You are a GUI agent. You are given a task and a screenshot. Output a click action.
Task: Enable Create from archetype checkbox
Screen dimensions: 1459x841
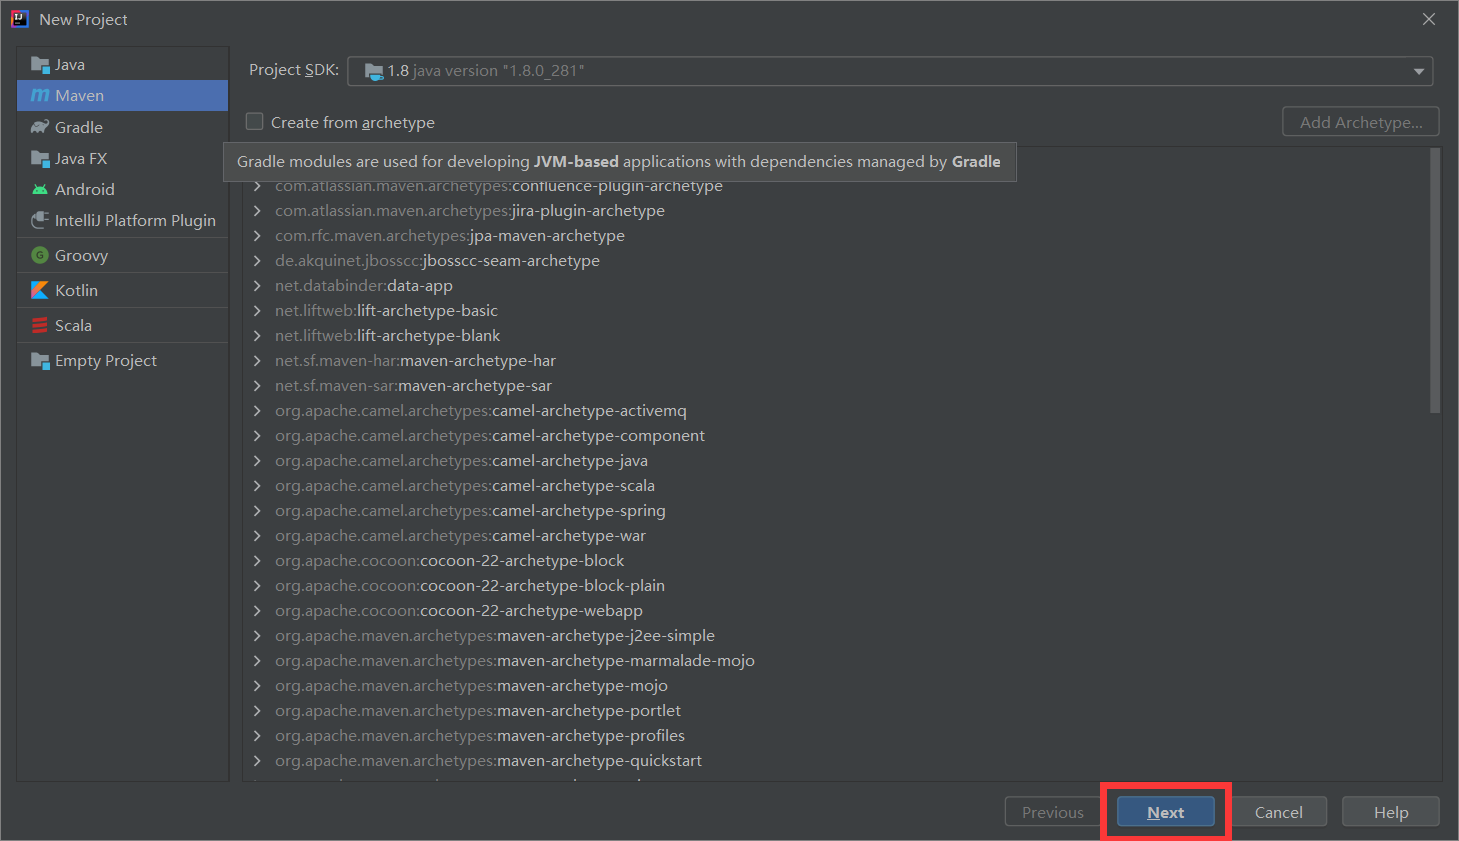click(x=255, y=121)
